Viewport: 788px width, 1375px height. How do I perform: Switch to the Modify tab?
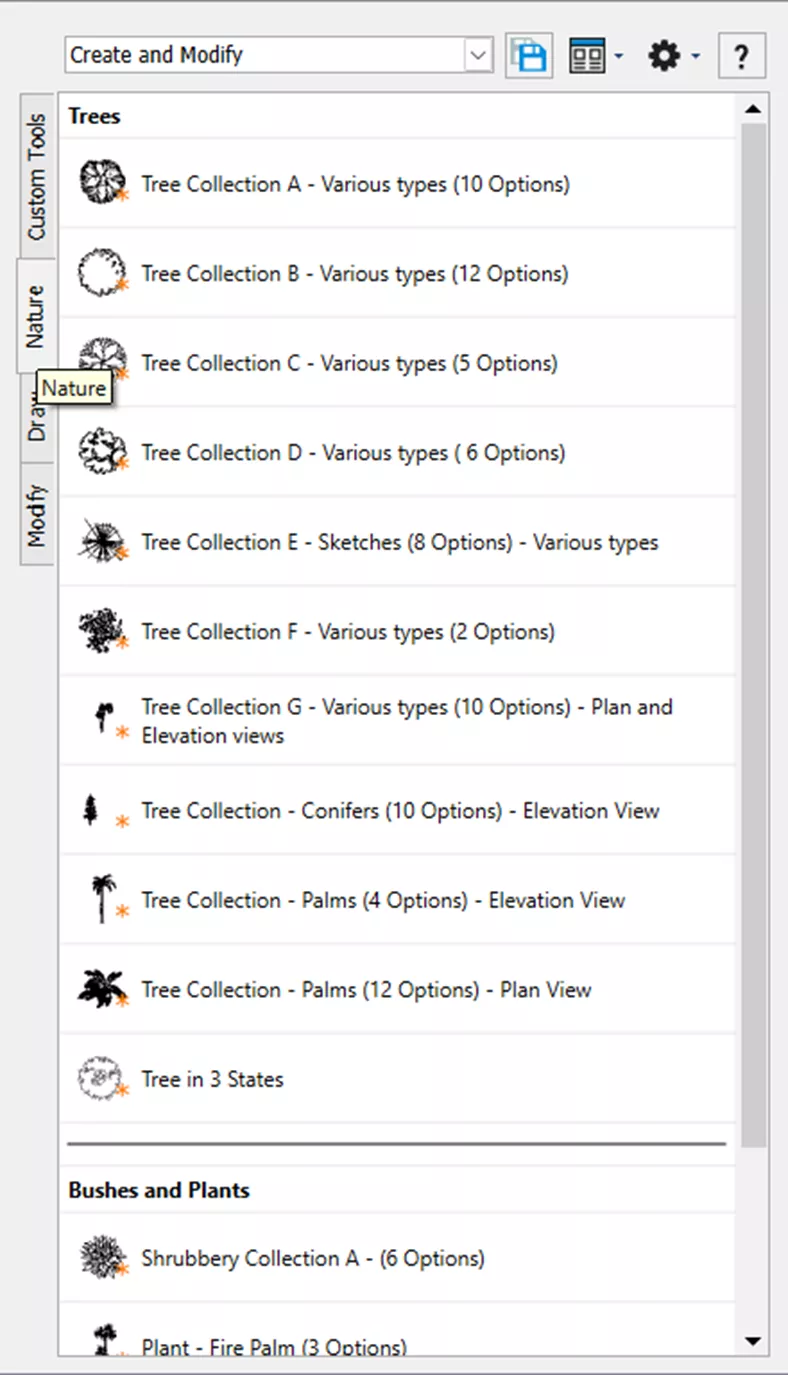pos(37,515)
